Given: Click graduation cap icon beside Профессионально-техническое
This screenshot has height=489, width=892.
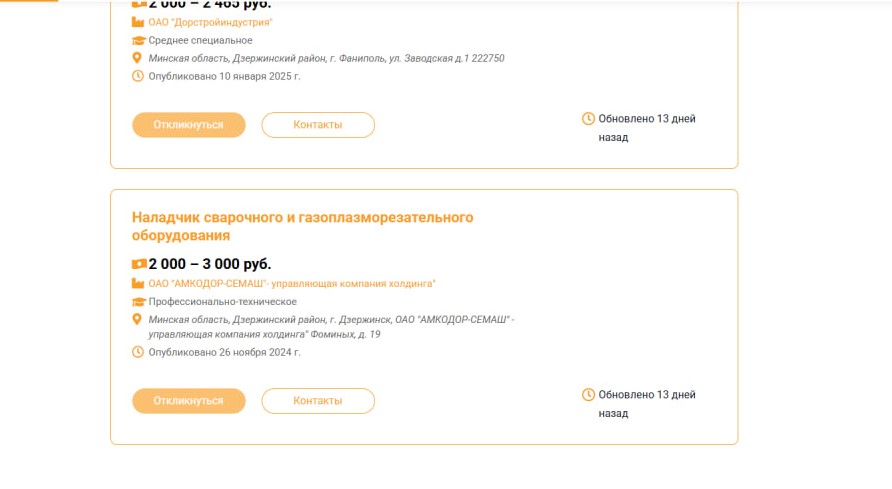Looking at the screenshot, I should point(139,301).
